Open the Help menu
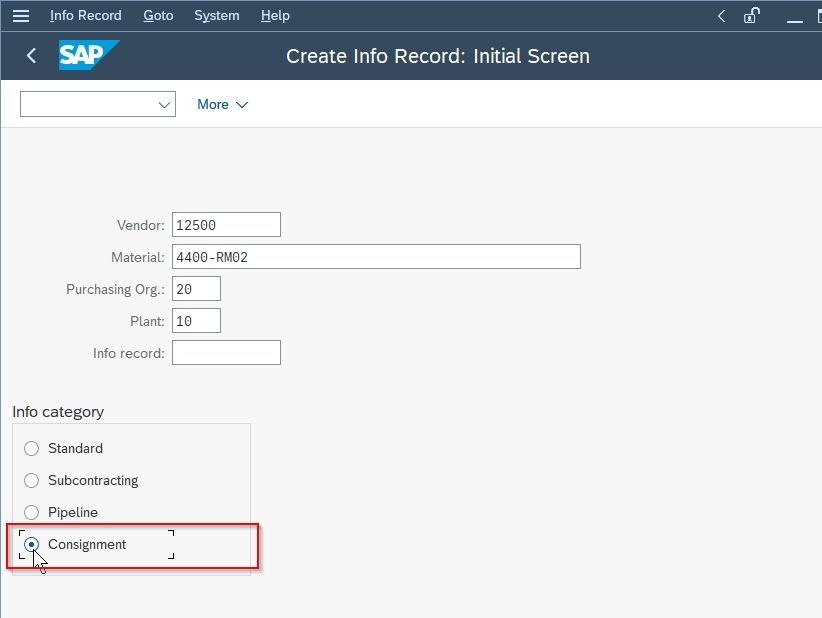 [x=275, y=16]
